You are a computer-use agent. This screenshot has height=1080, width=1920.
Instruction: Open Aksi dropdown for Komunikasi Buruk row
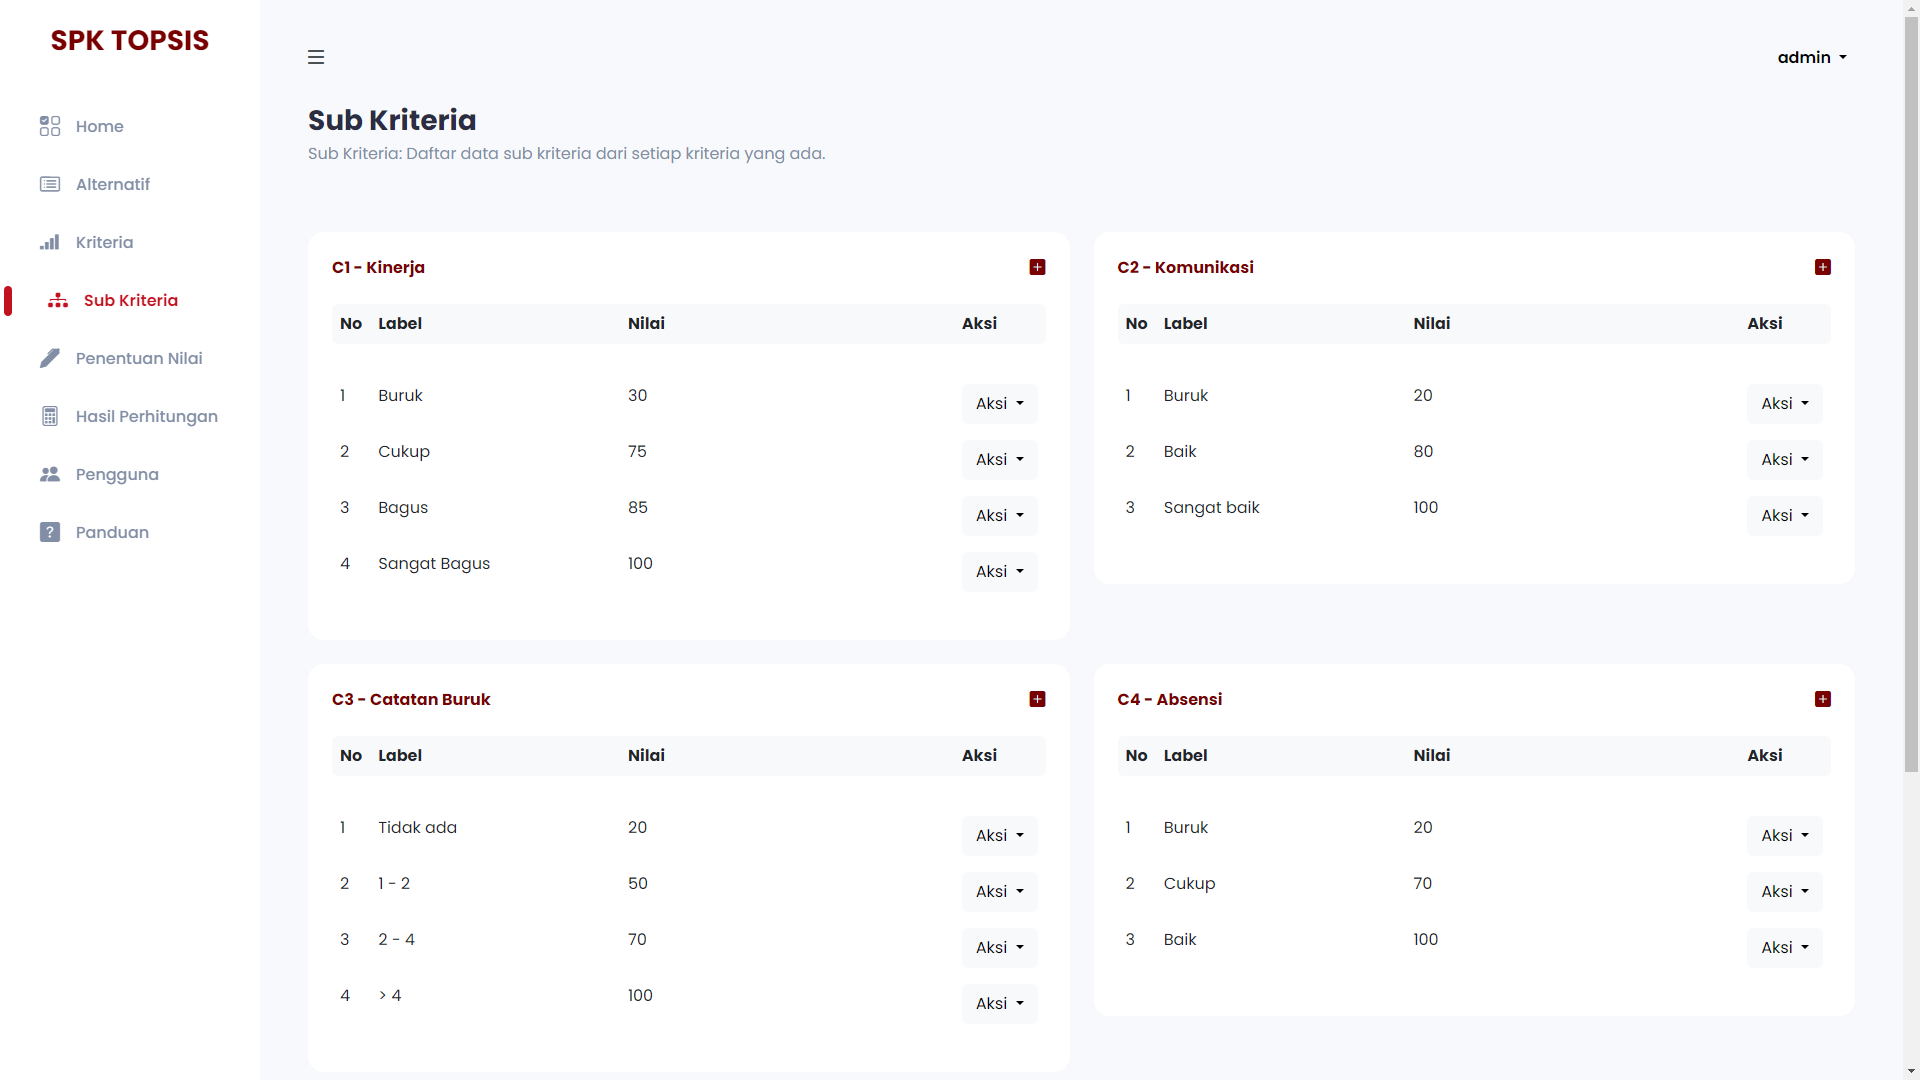(1785, 404)
